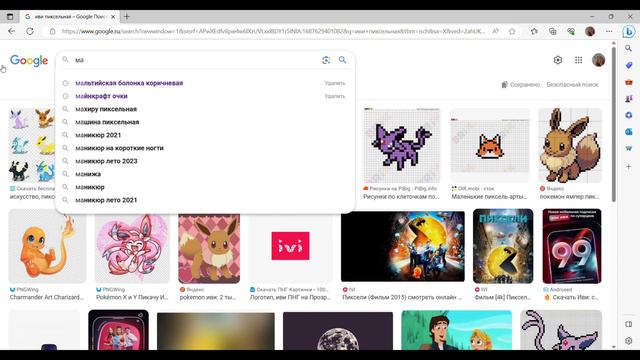Reload the page with refresh icon

point(30,31)
